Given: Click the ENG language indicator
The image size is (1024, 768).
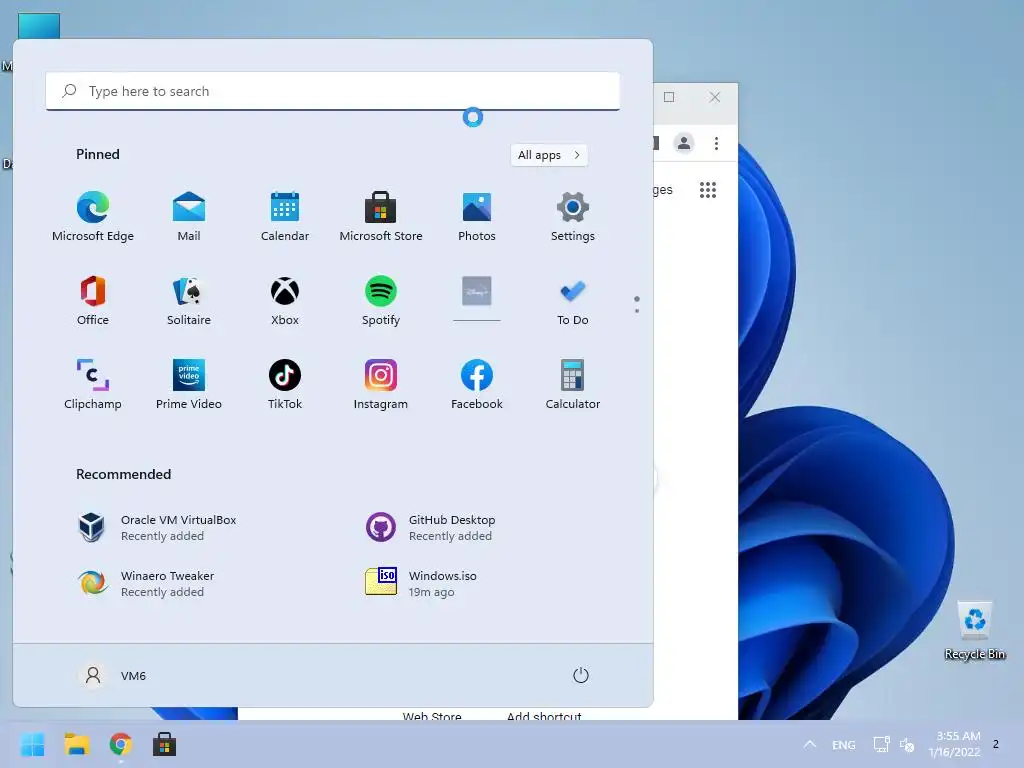Looking at the screenshot, I should click(843, 744).
